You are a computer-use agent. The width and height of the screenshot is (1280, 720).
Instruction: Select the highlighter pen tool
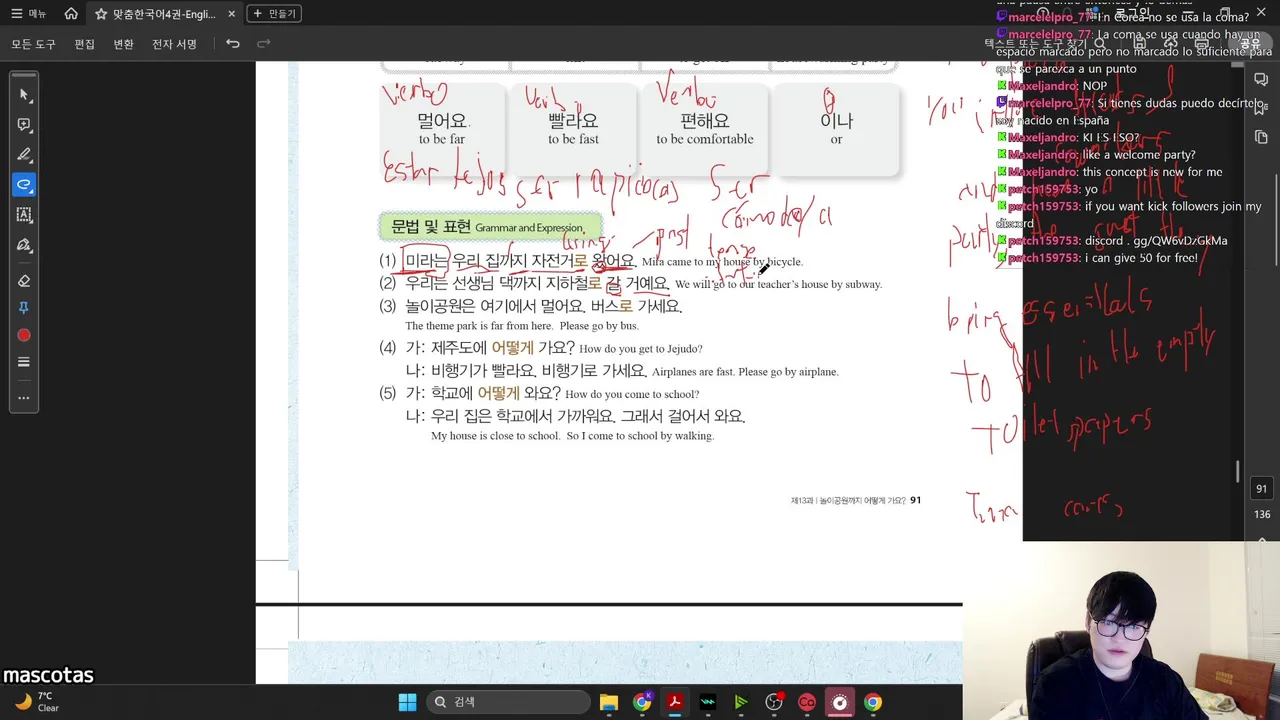(x=24, y=155)
